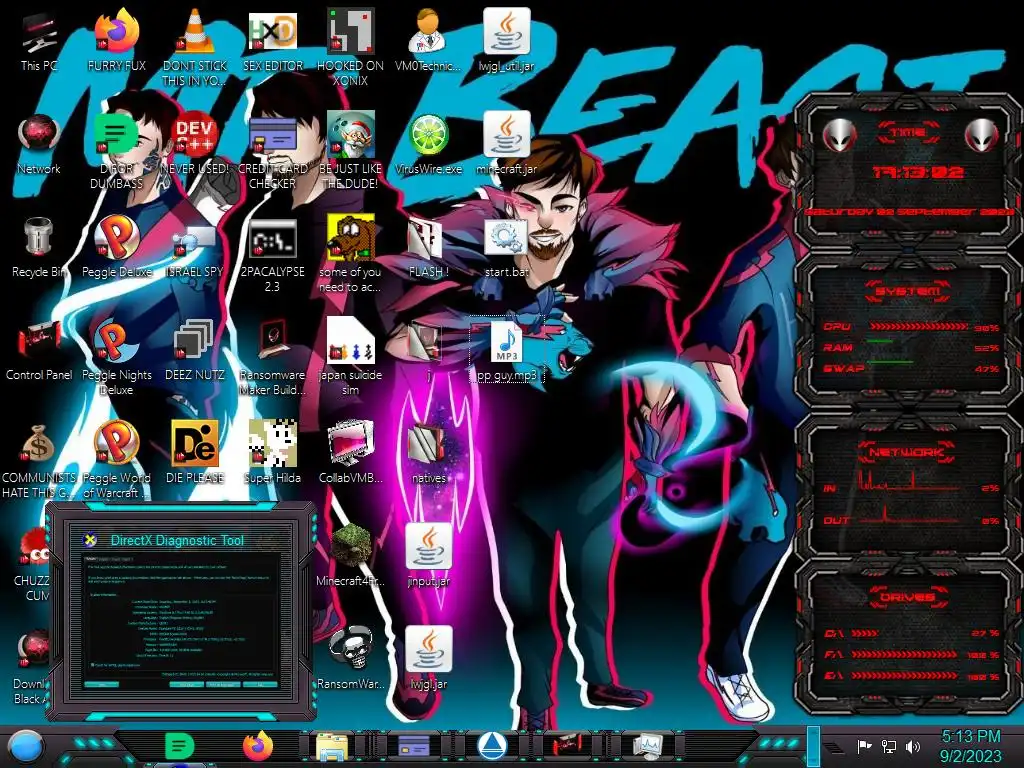1024x768 pixels.
Task: Open the green chat app on the taskbar
Action: [x=179, y=746]
